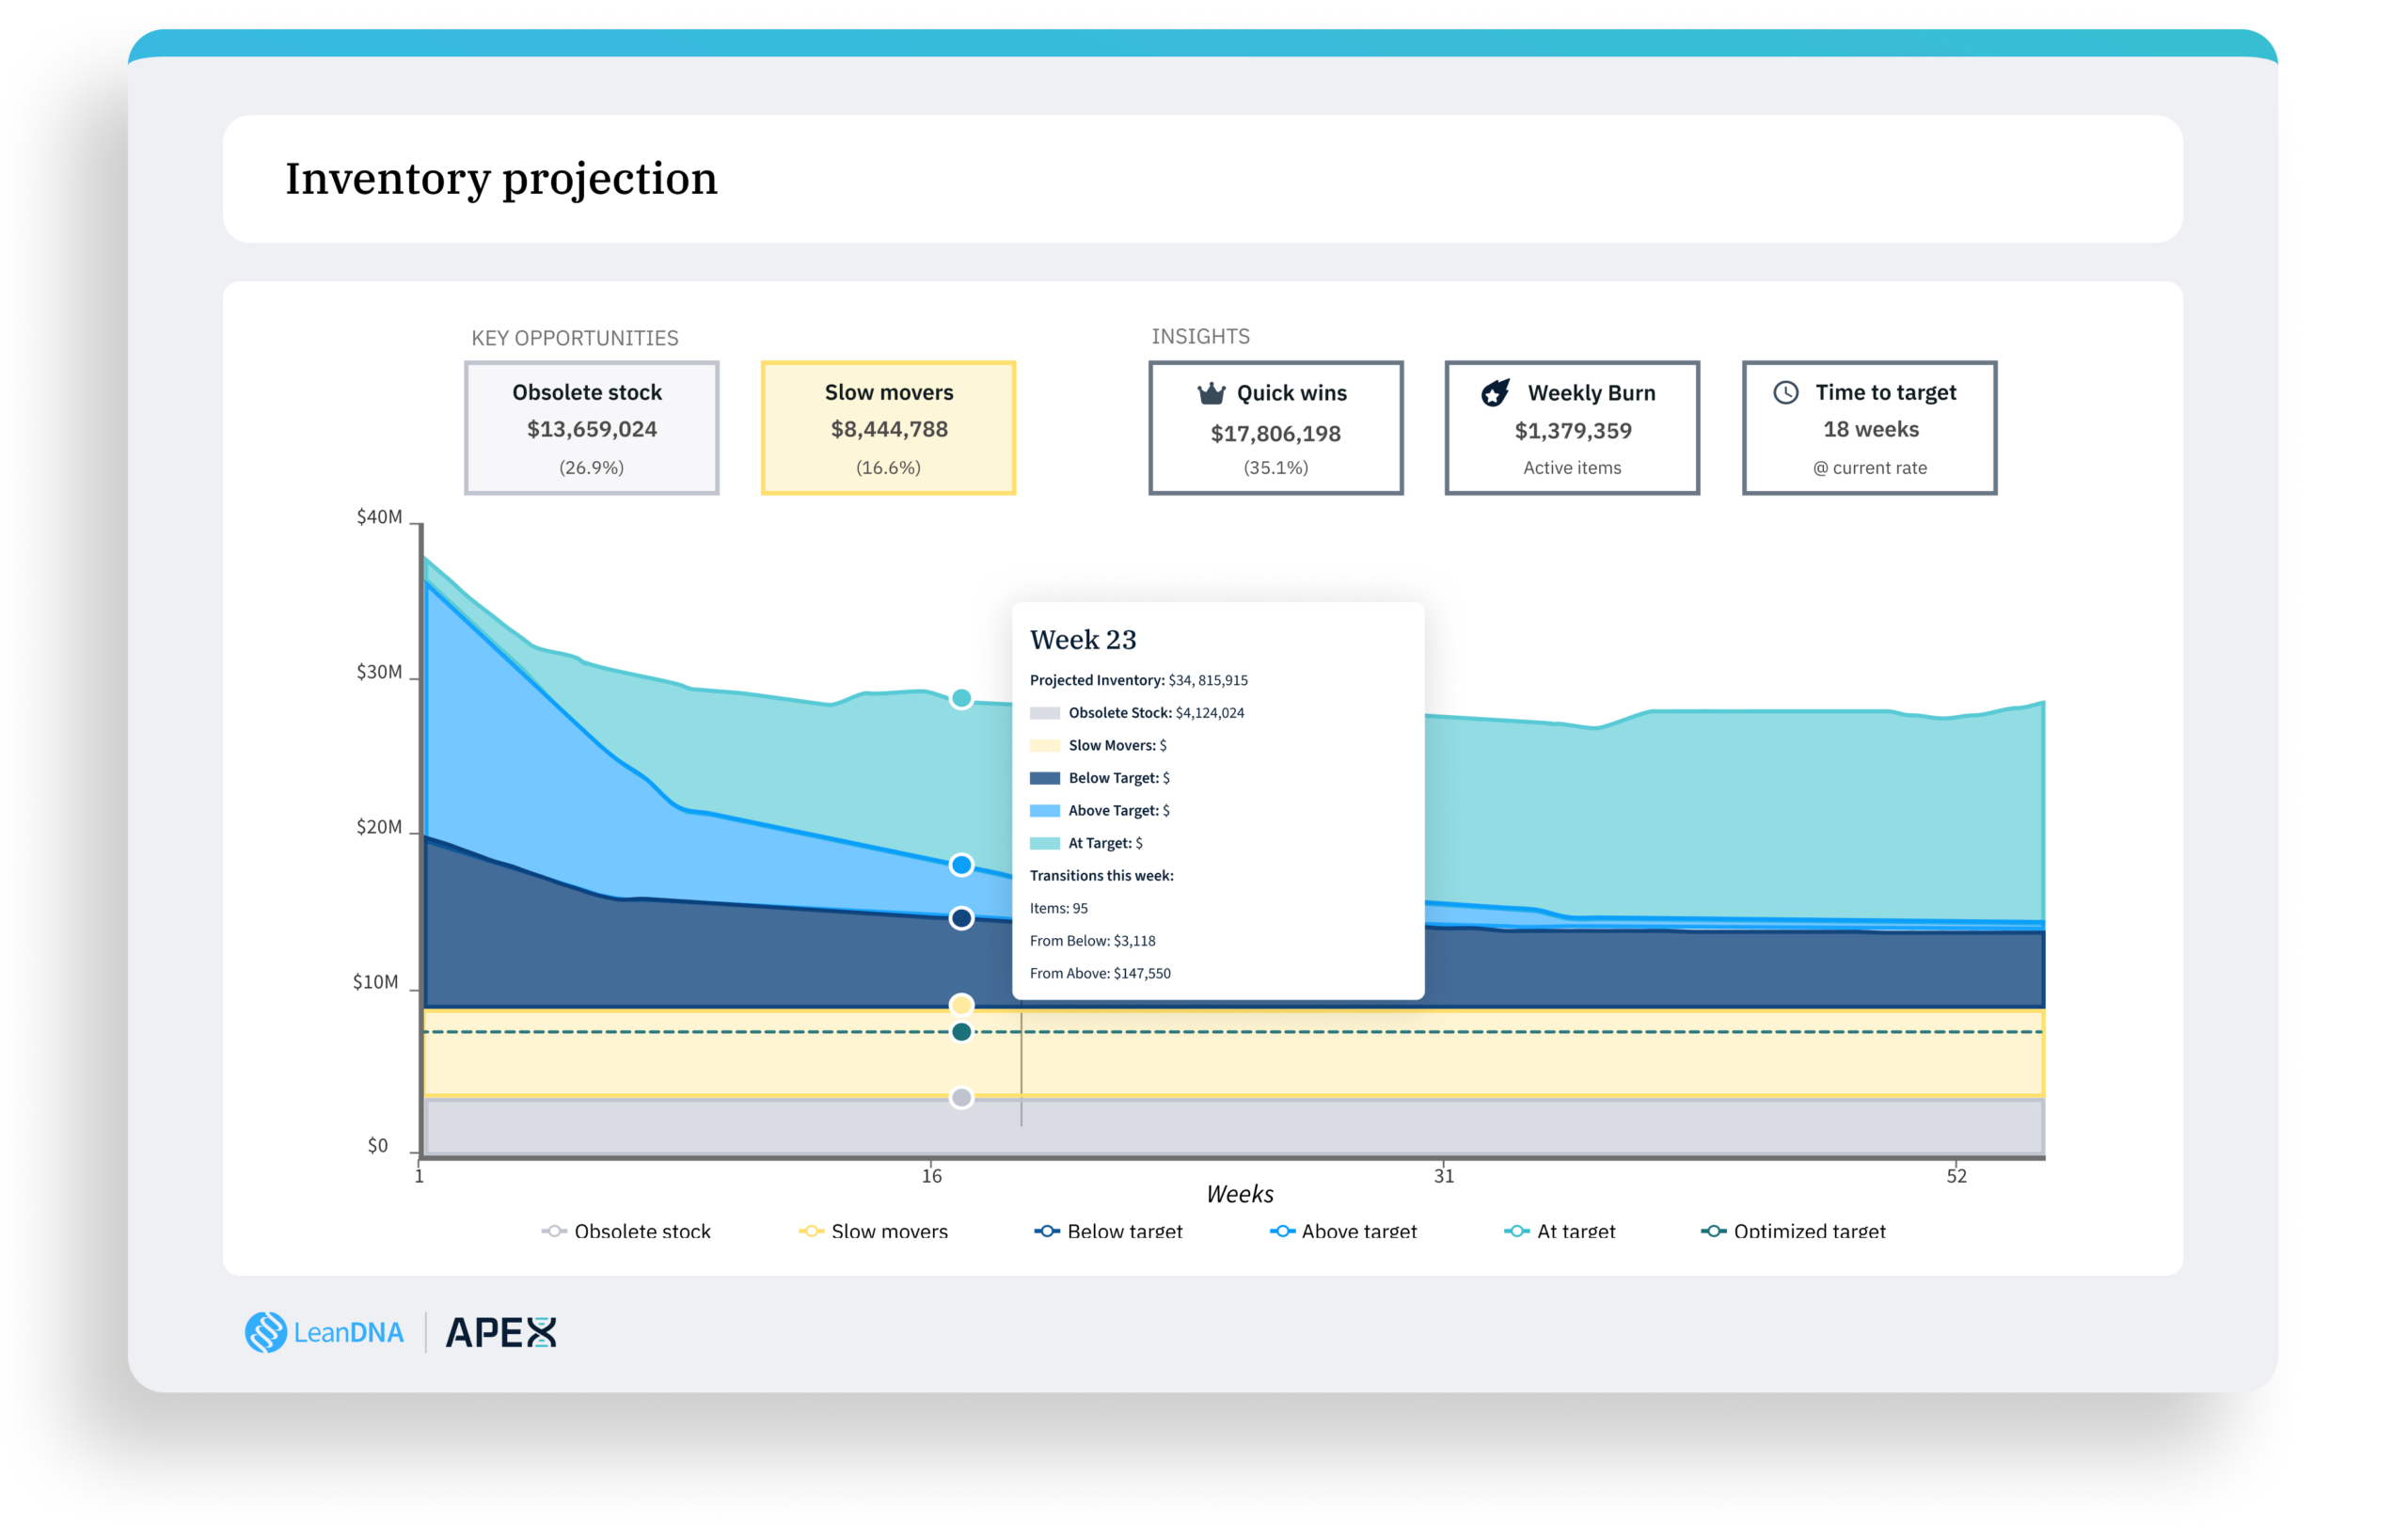2408x1526 pixels.
Task: Click the Week 23 tooltip title
Action: click(x=1083, y=639)
